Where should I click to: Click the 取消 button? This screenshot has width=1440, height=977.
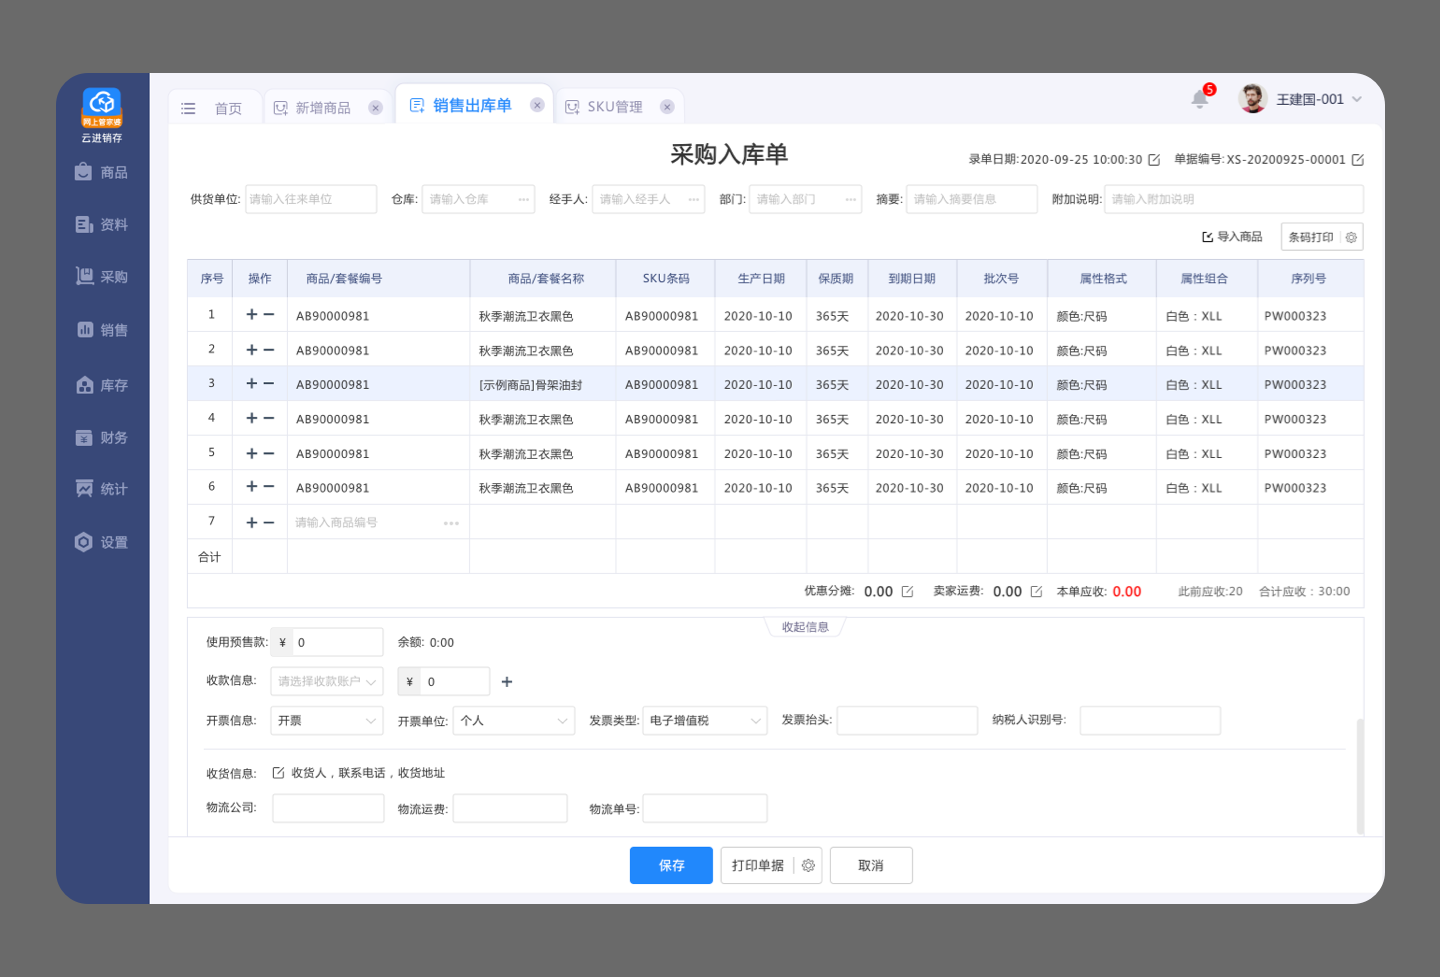click(x=870, y=866)
